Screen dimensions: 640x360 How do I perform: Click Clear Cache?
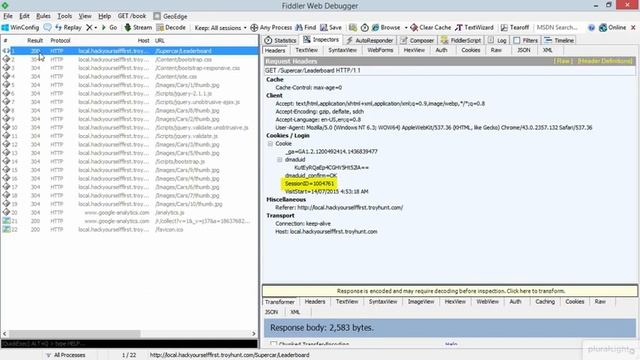pyautogui.click(x=431, y=27)
